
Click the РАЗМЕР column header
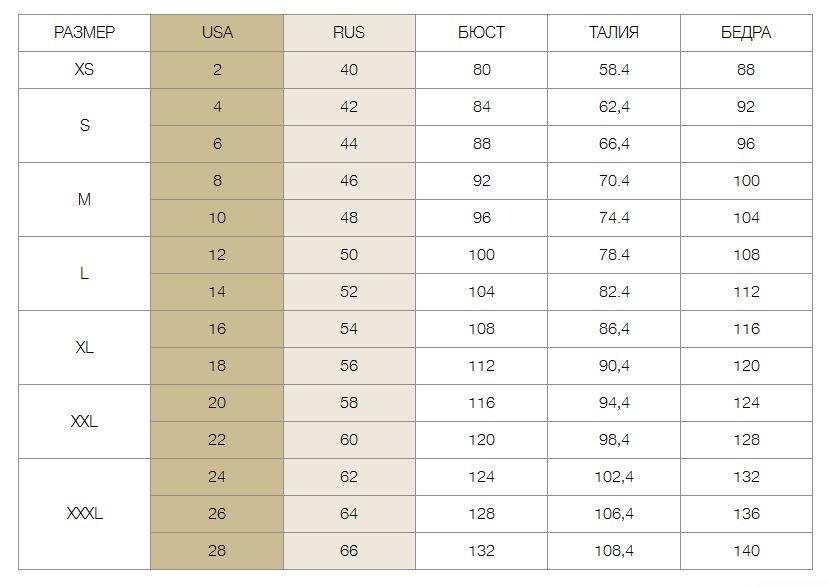[84, 32]
